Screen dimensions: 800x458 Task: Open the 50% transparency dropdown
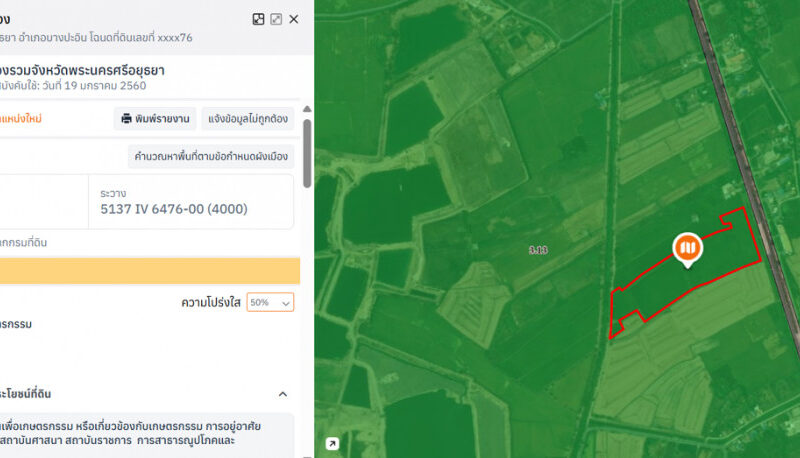coord(270,302)
